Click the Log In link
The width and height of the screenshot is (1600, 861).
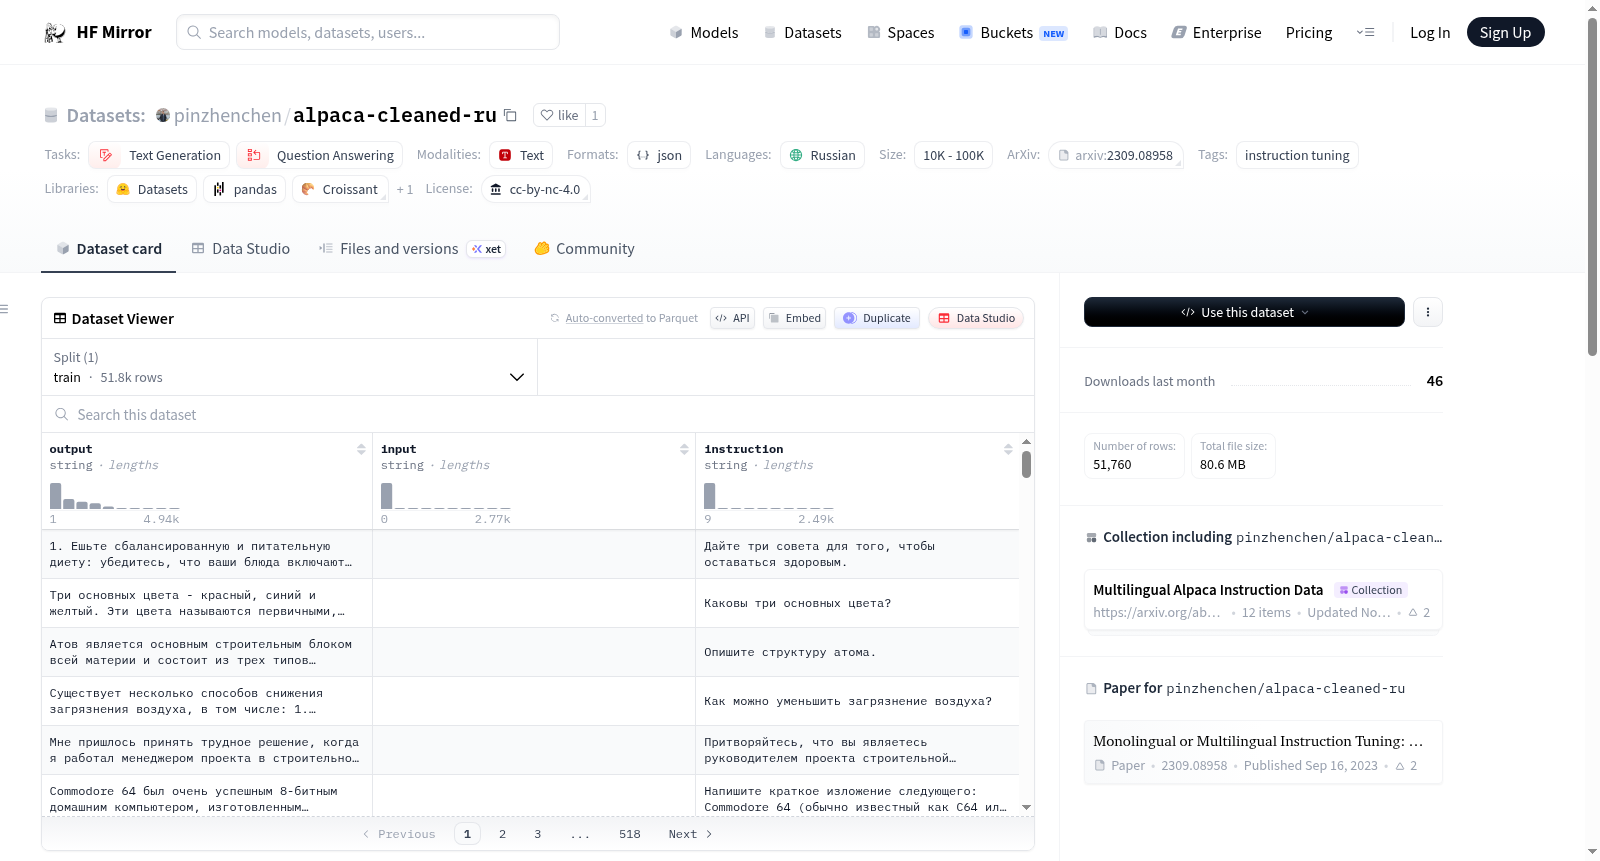click(1430, 33)
